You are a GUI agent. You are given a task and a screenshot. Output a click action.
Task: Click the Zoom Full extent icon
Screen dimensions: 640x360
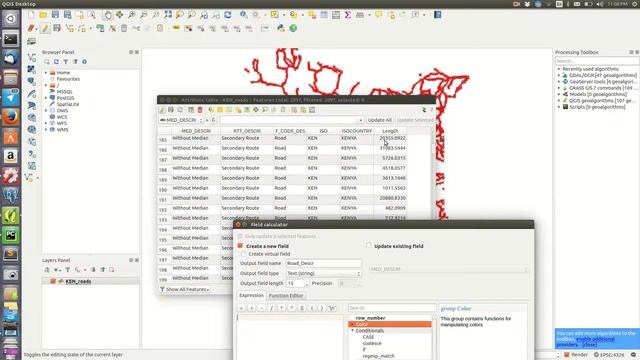[168, 15]
